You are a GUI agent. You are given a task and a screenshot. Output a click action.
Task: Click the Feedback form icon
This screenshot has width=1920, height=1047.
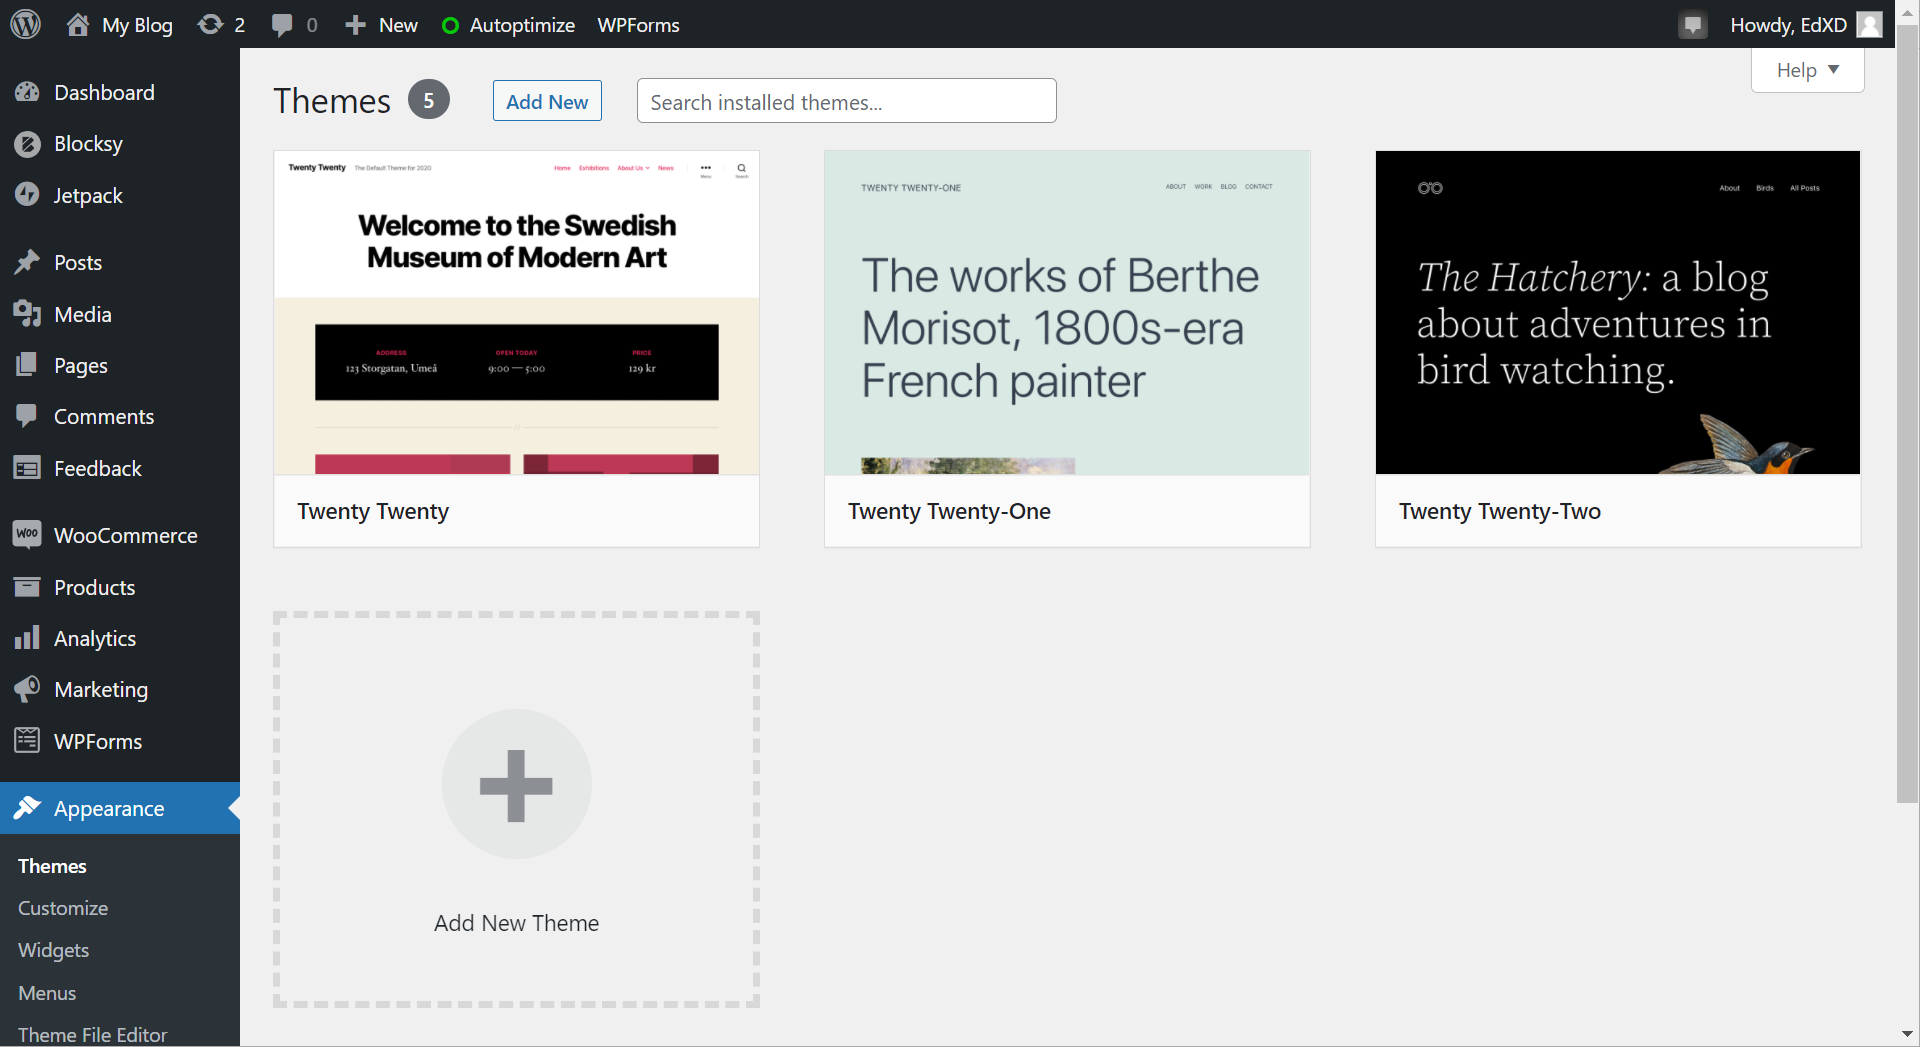[27, 468]
